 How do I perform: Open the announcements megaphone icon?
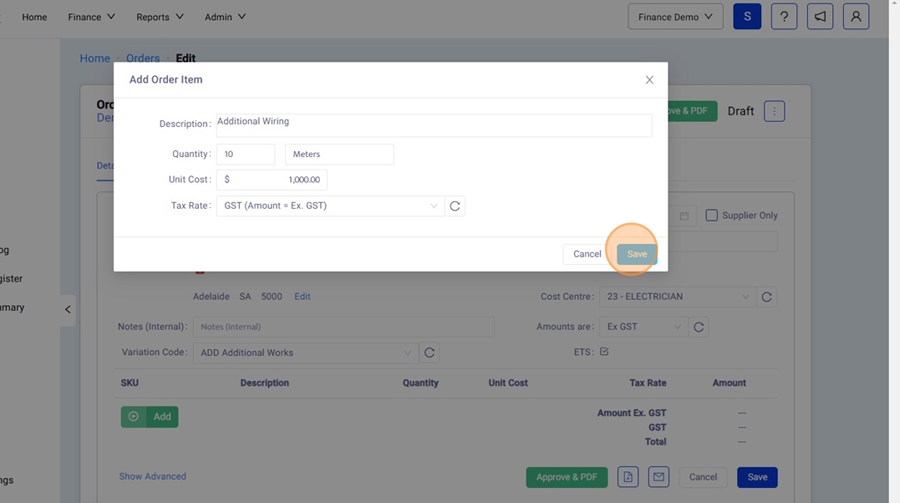coord(820,17)
